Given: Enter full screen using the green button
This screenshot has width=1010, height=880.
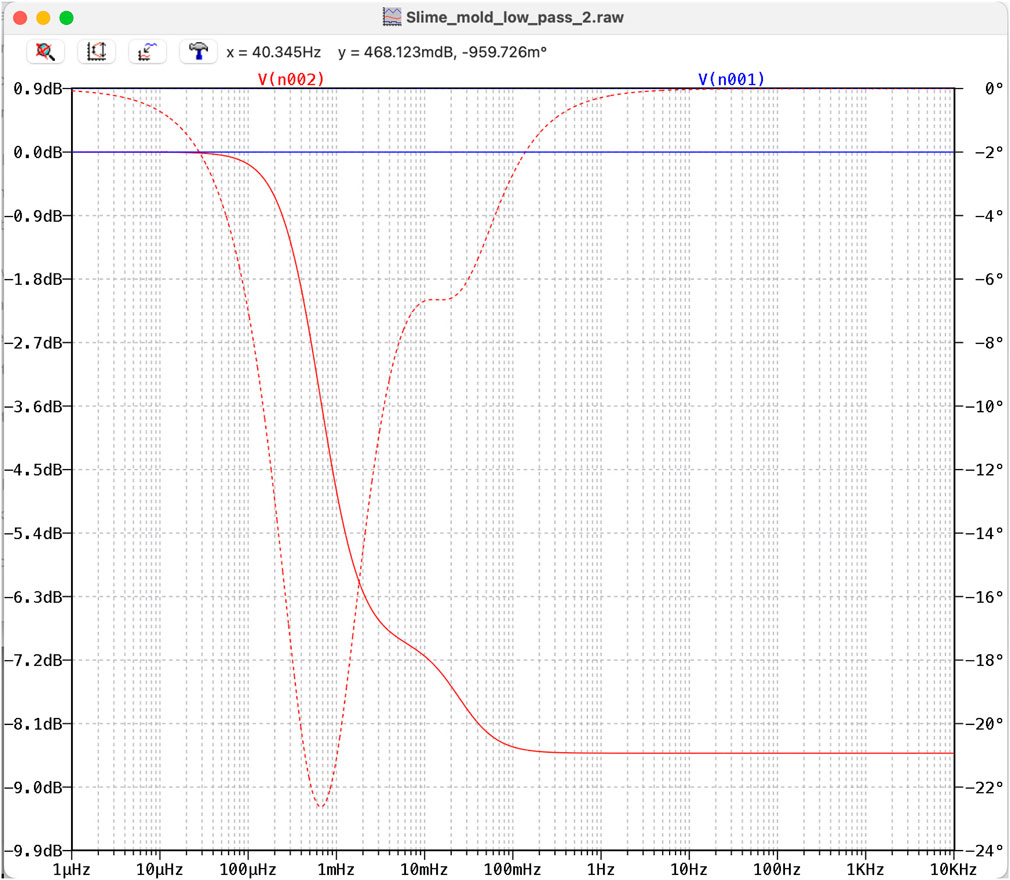Looking at the screenshot, I should tap(66, 17).
